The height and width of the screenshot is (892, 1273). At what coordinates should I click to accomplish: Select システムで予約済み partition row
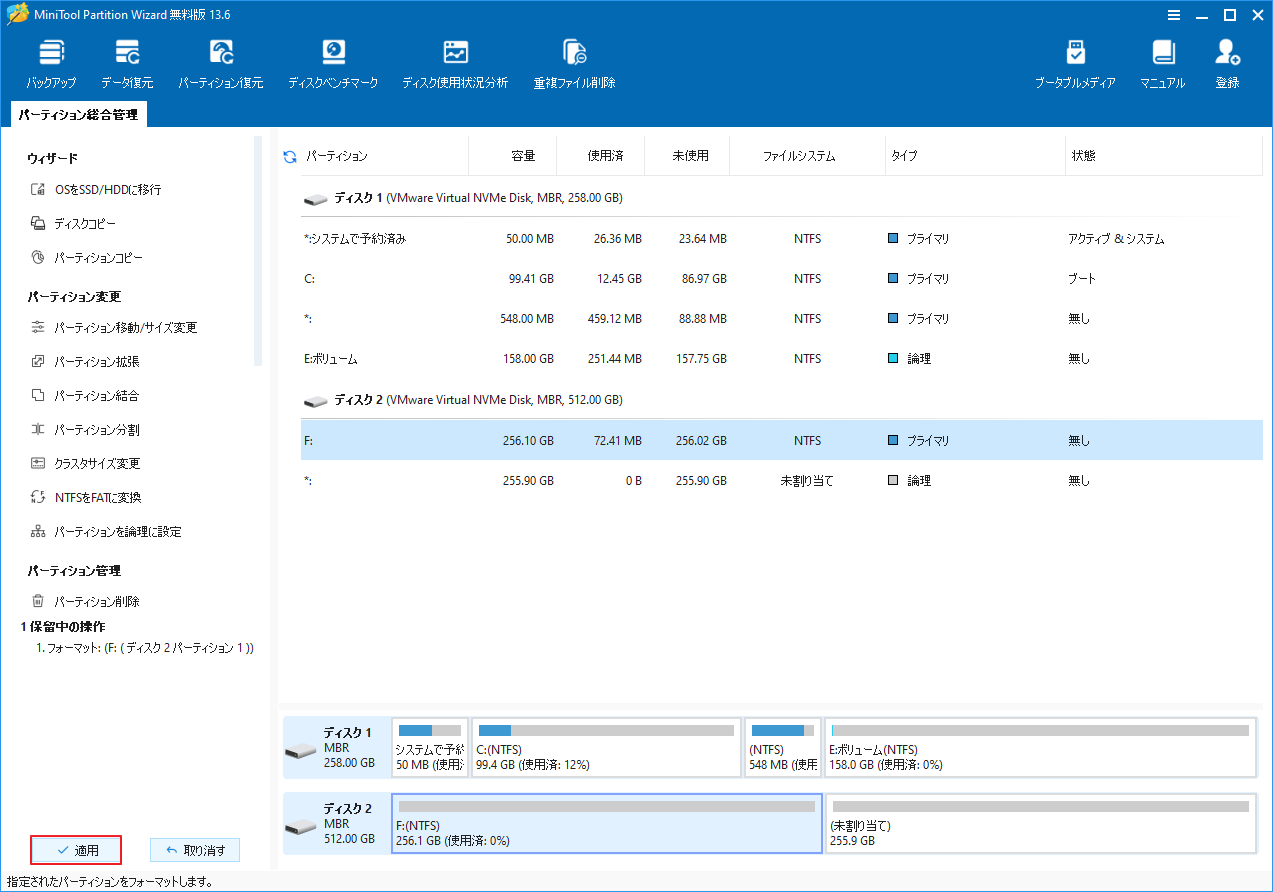(x=781, y=239)
